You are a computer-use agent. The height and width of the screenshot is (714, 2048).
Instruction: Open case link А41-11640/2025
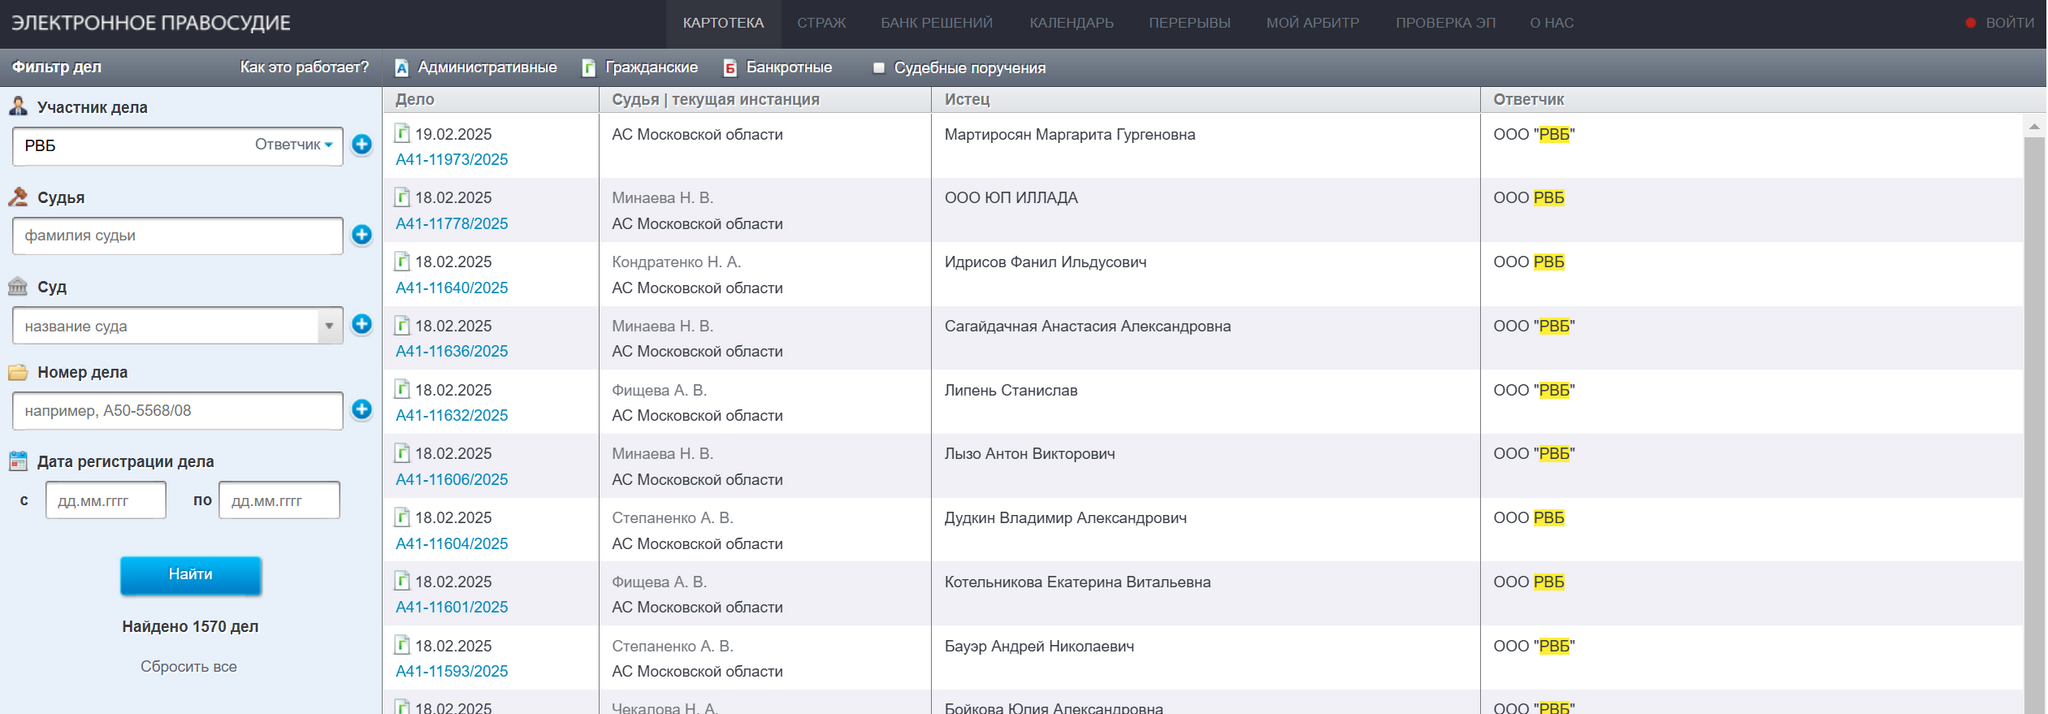point(452,288)
